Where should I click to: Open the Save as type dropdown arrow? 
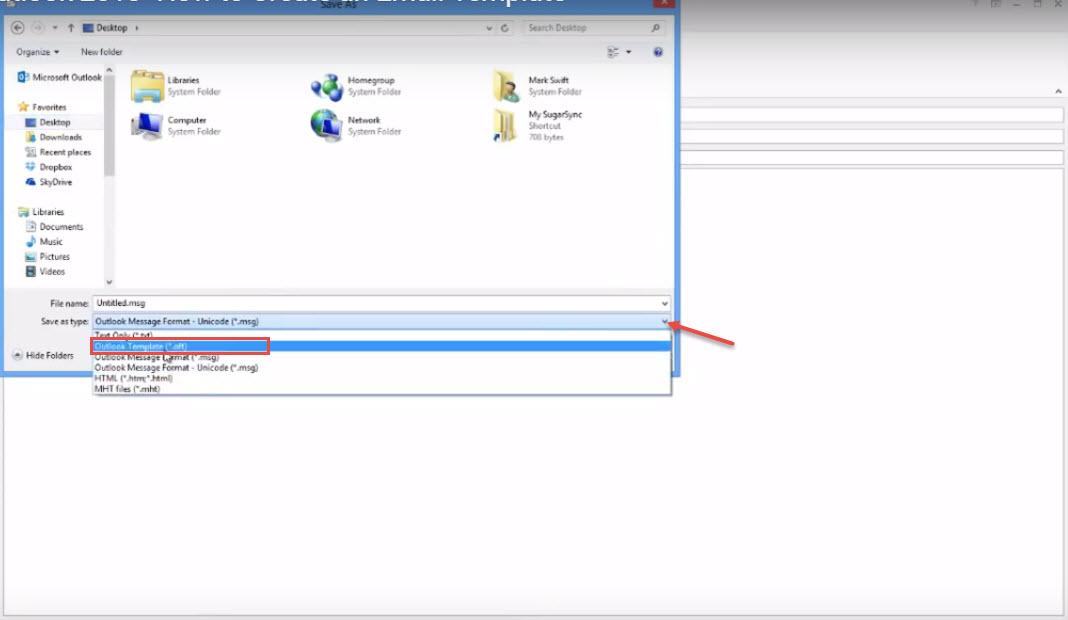664,321
